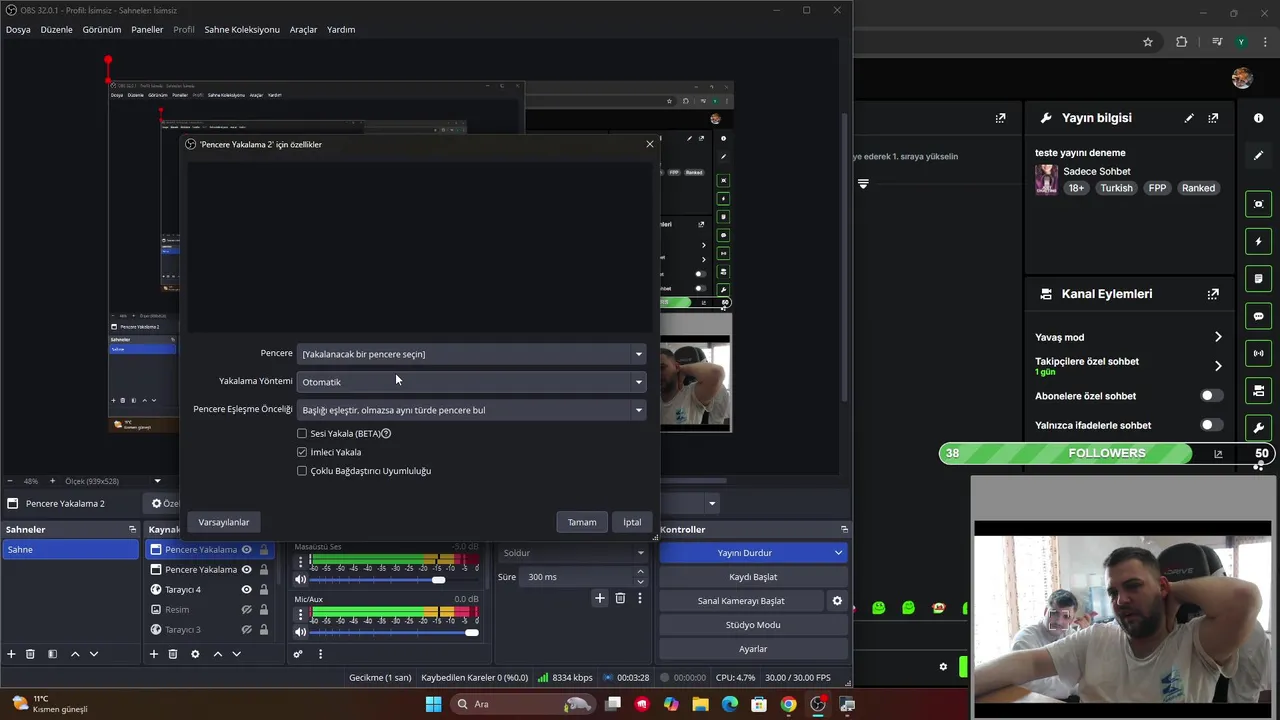Viewport: 1280px width, 720px height.
Task: Edit stream info with the Yayın bilgisi pencil icon
Action: [1189, 118]
